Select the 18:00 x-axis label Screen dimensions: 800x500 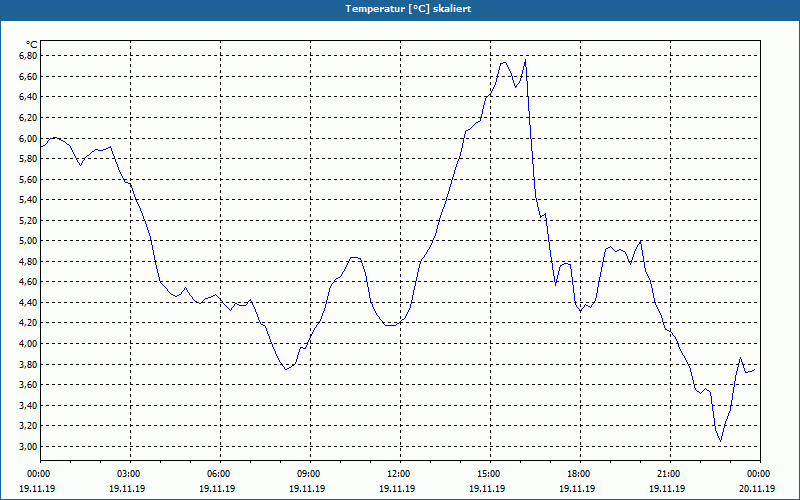coord(580,474)
